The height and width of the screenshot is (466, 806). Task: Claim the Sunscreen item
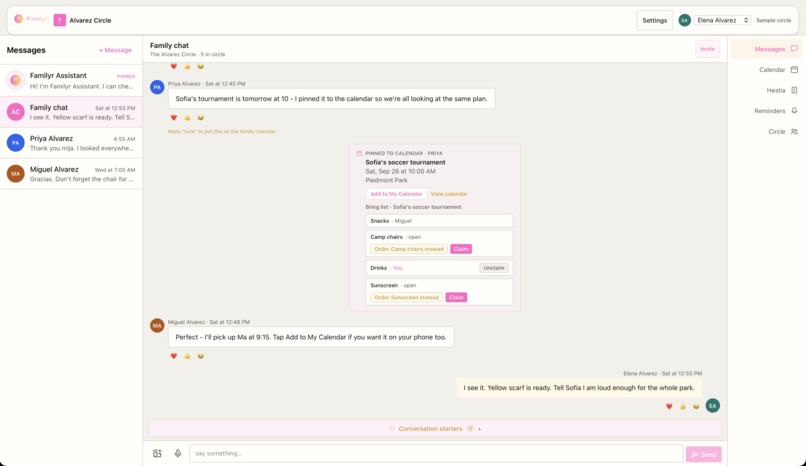456,297
